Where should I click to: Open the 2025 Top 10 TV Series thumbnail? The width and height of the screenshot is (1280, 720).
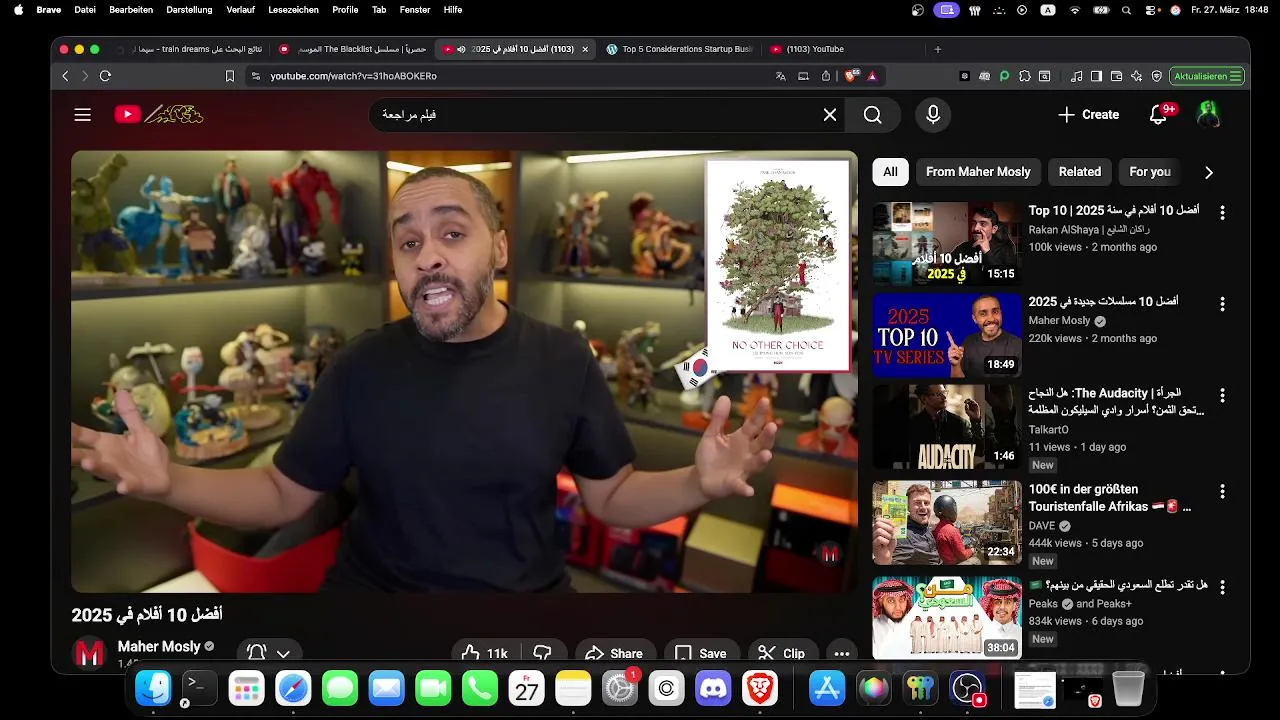pos(947,335)
